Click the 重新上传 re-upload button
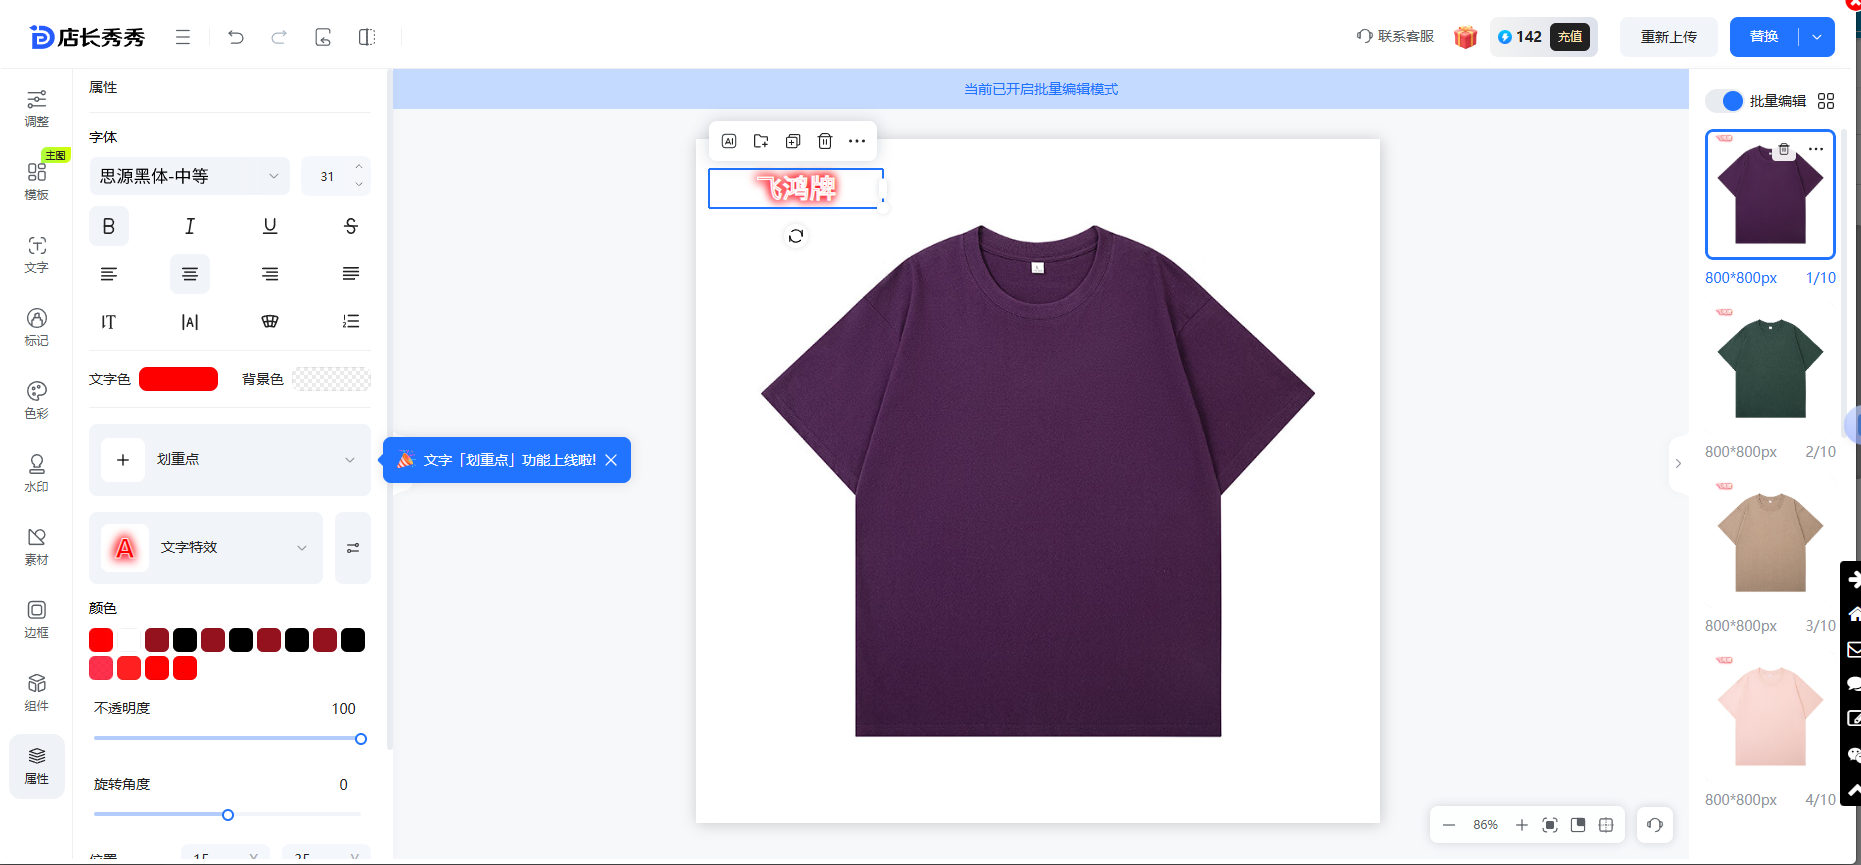 coord(1668,37)
